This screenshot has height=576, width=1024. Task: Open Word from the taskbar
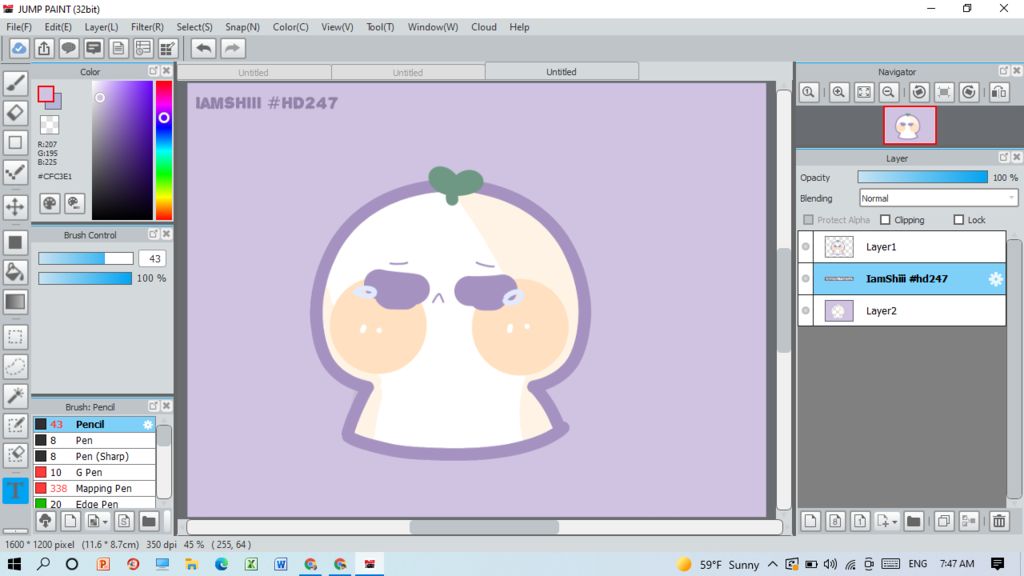281,564
